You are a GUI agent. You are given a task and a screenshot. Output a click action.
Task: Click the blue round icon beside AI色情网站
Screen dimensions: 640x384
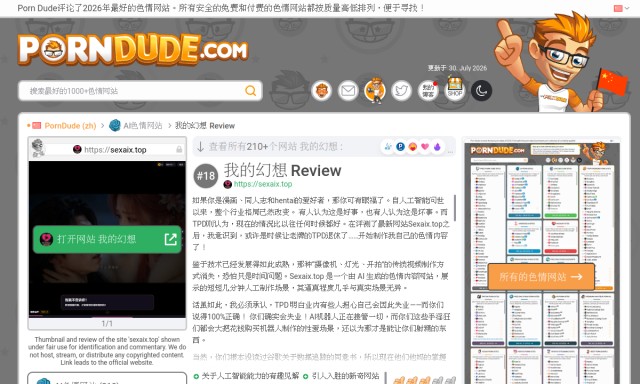coord(115,125)
